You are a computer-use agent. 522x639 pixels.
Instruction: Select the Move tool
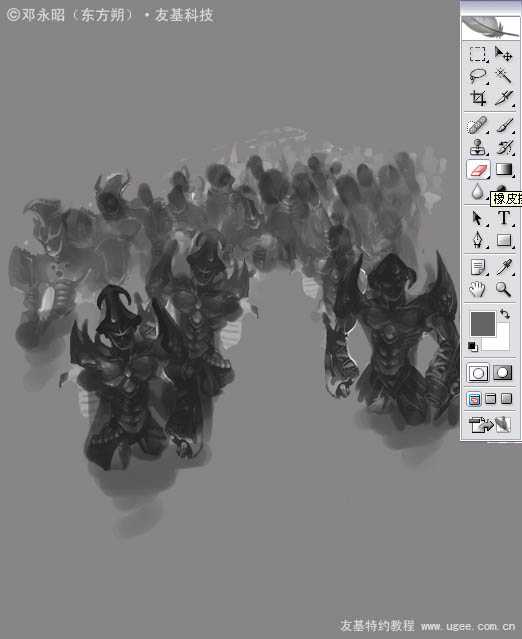[x=504, y=54]
